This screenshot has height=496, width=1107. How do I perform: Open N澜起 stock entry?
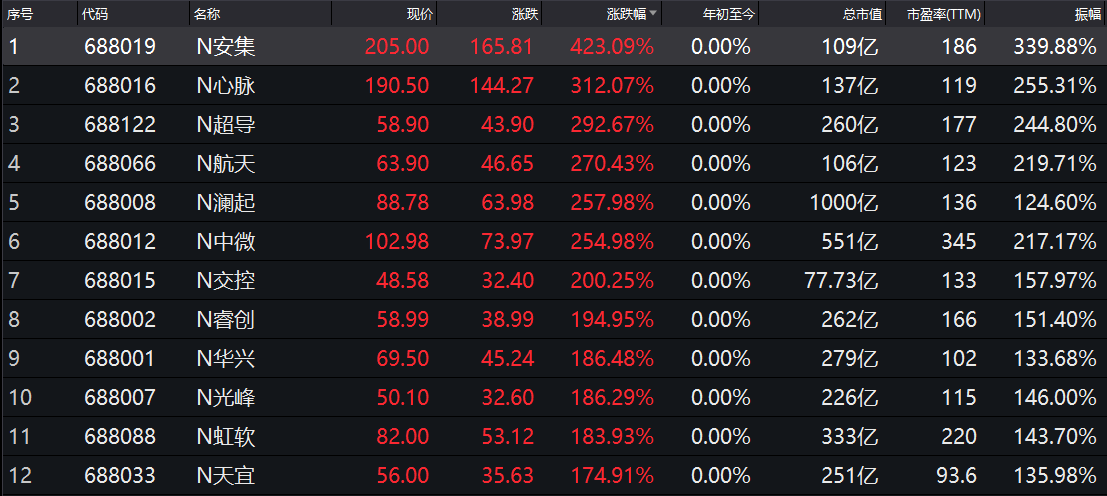pyautogui.click(x=226, y=203)
